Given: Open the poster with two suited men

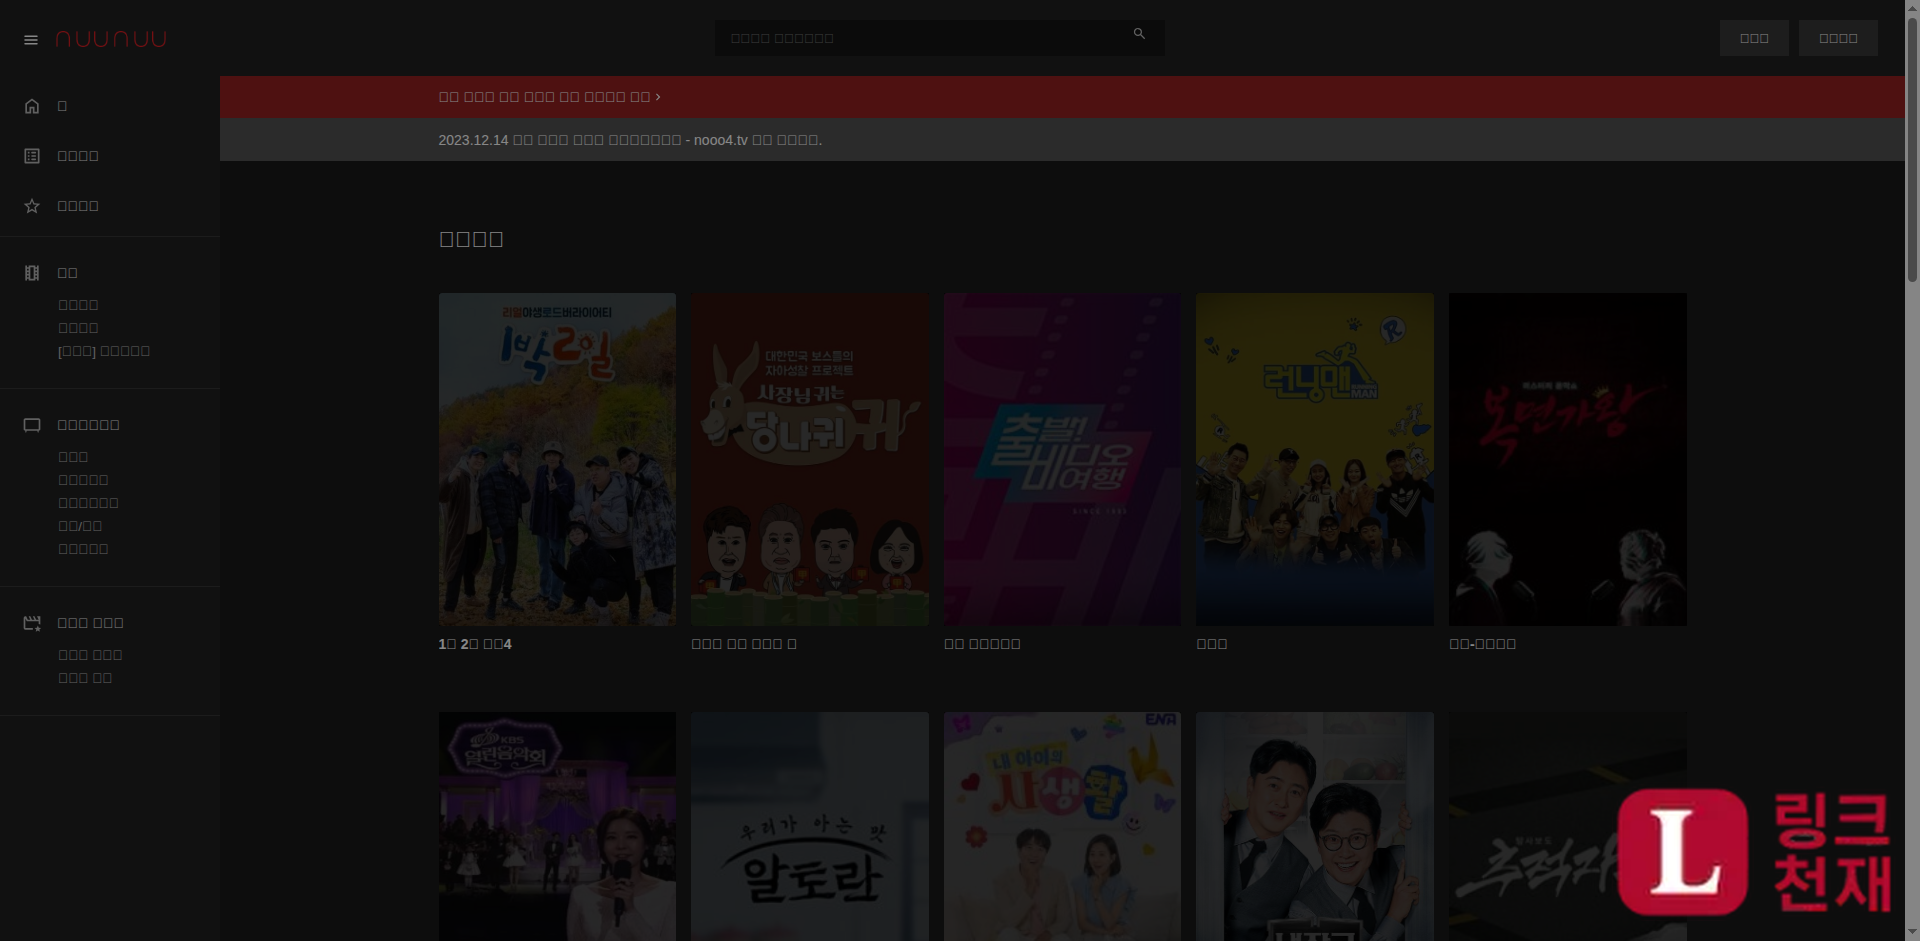Looking at the screenshot, I should point(1315,826).
